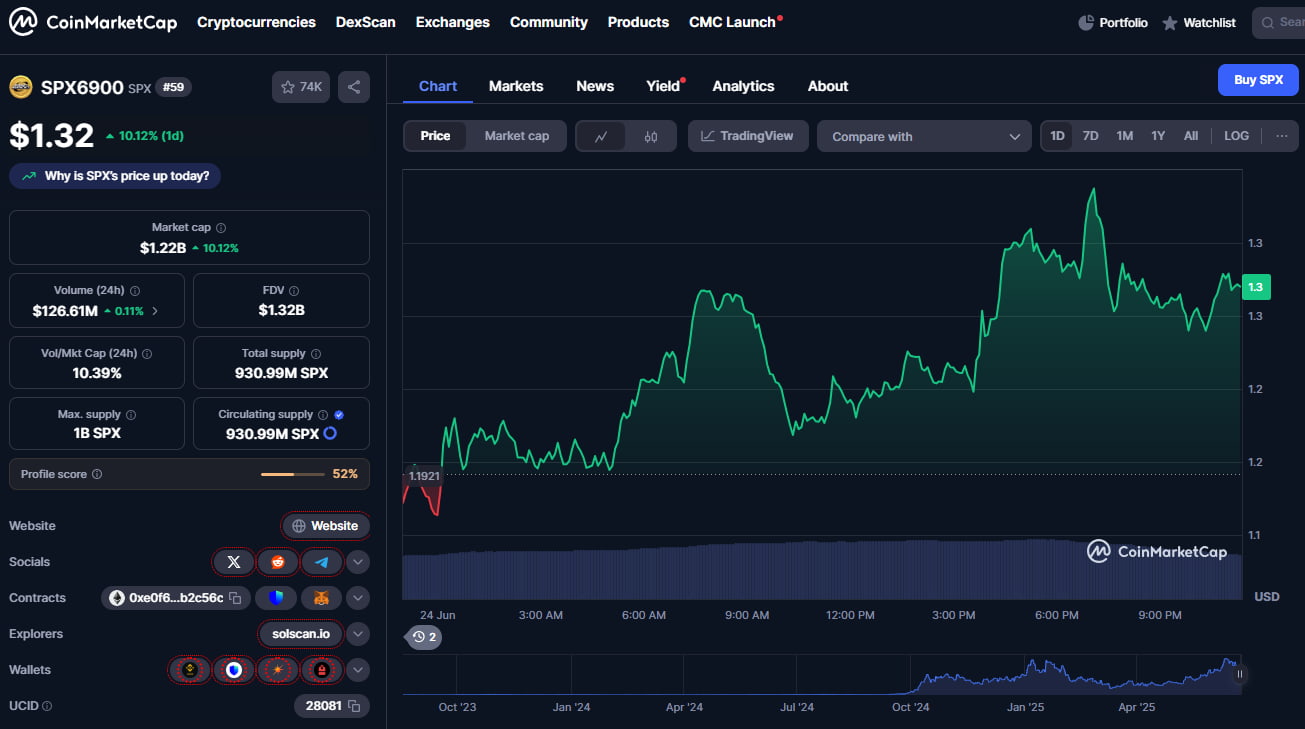Copy the 0xe0f6...b2c56c contract address

[x=236, y=598]
